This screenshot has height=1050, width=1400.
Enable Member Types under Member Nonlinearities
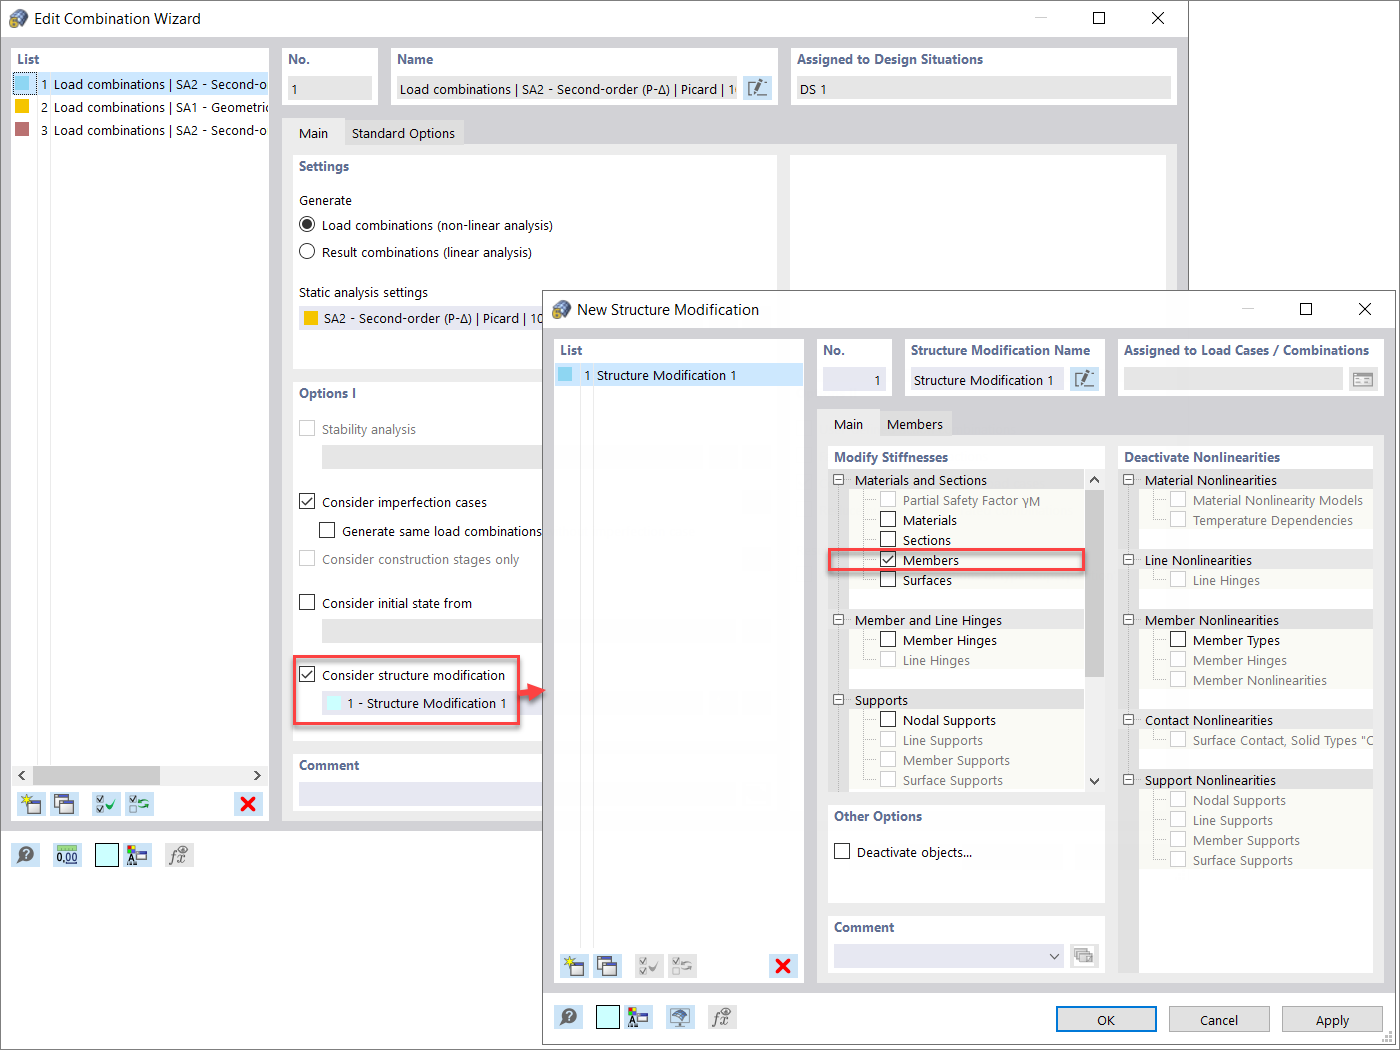coord(1178,639)
